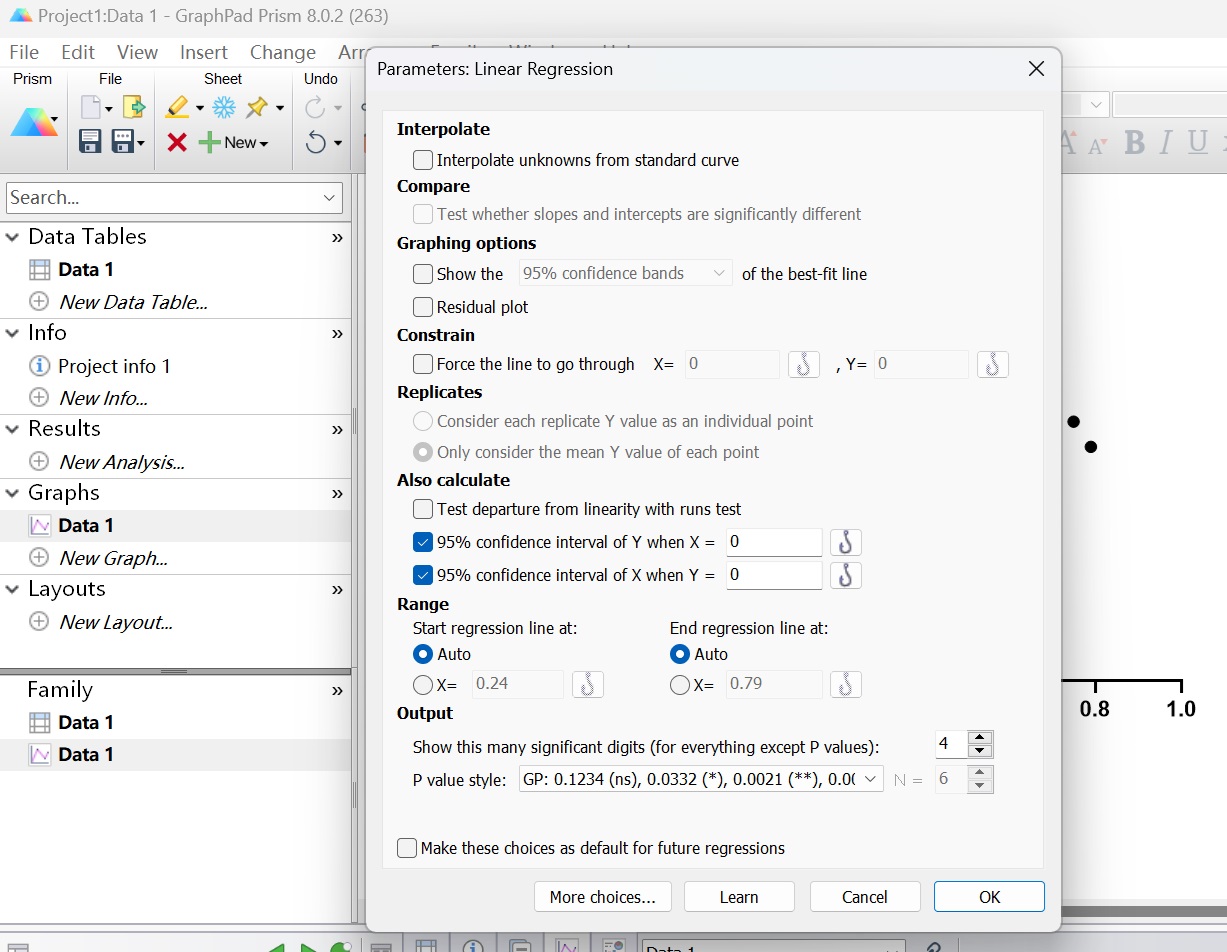The height and width of the screenshot is (952, 1227).
Task: Click the open/import file folder icon
Action: point(134,107)
